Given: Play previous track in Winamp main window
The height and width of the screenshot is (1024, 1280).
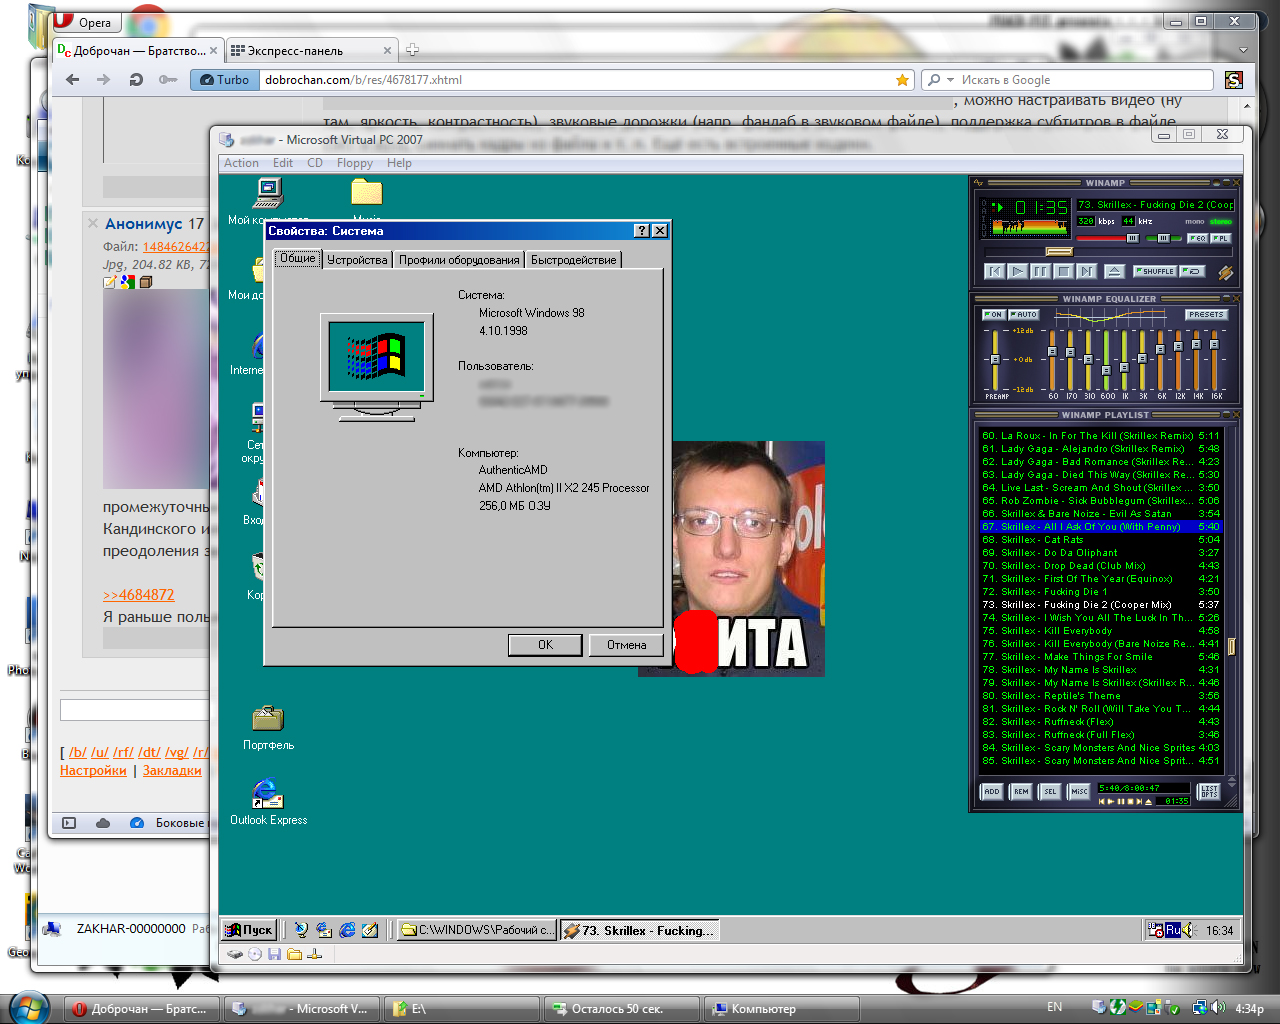Looking at the screenshot, I should pyautogui.click(x=994, y=271).
